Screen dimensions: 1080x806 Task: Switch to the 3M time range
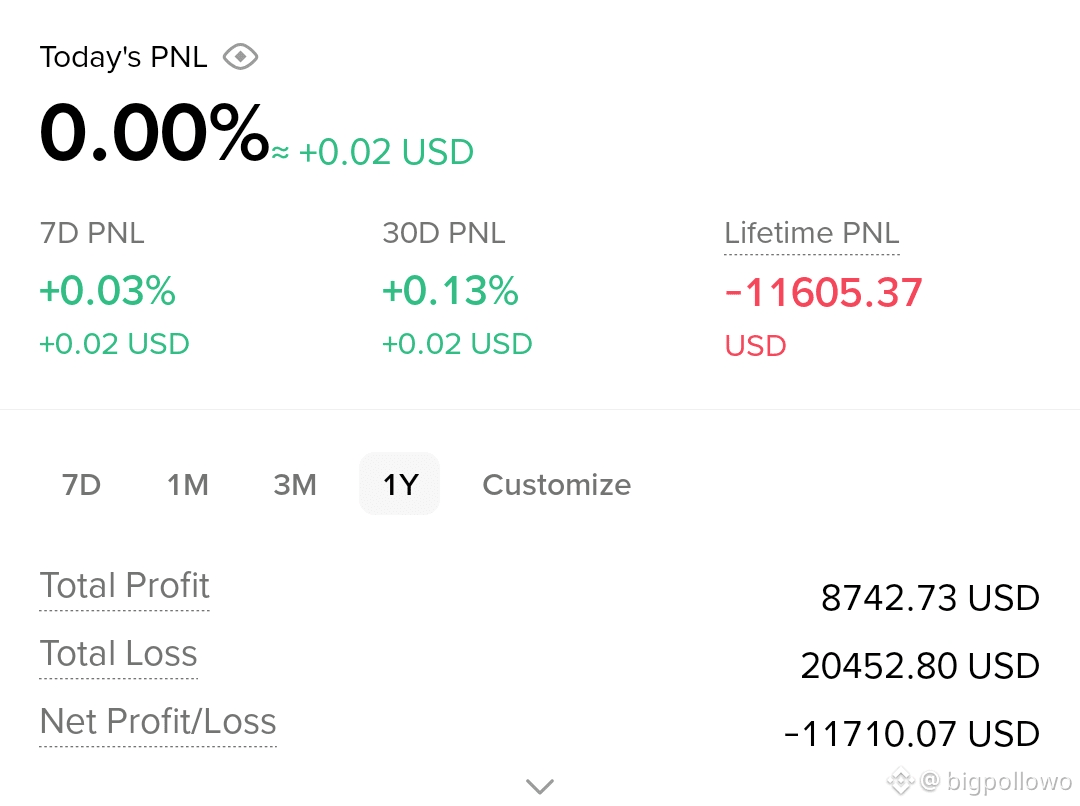295,484
